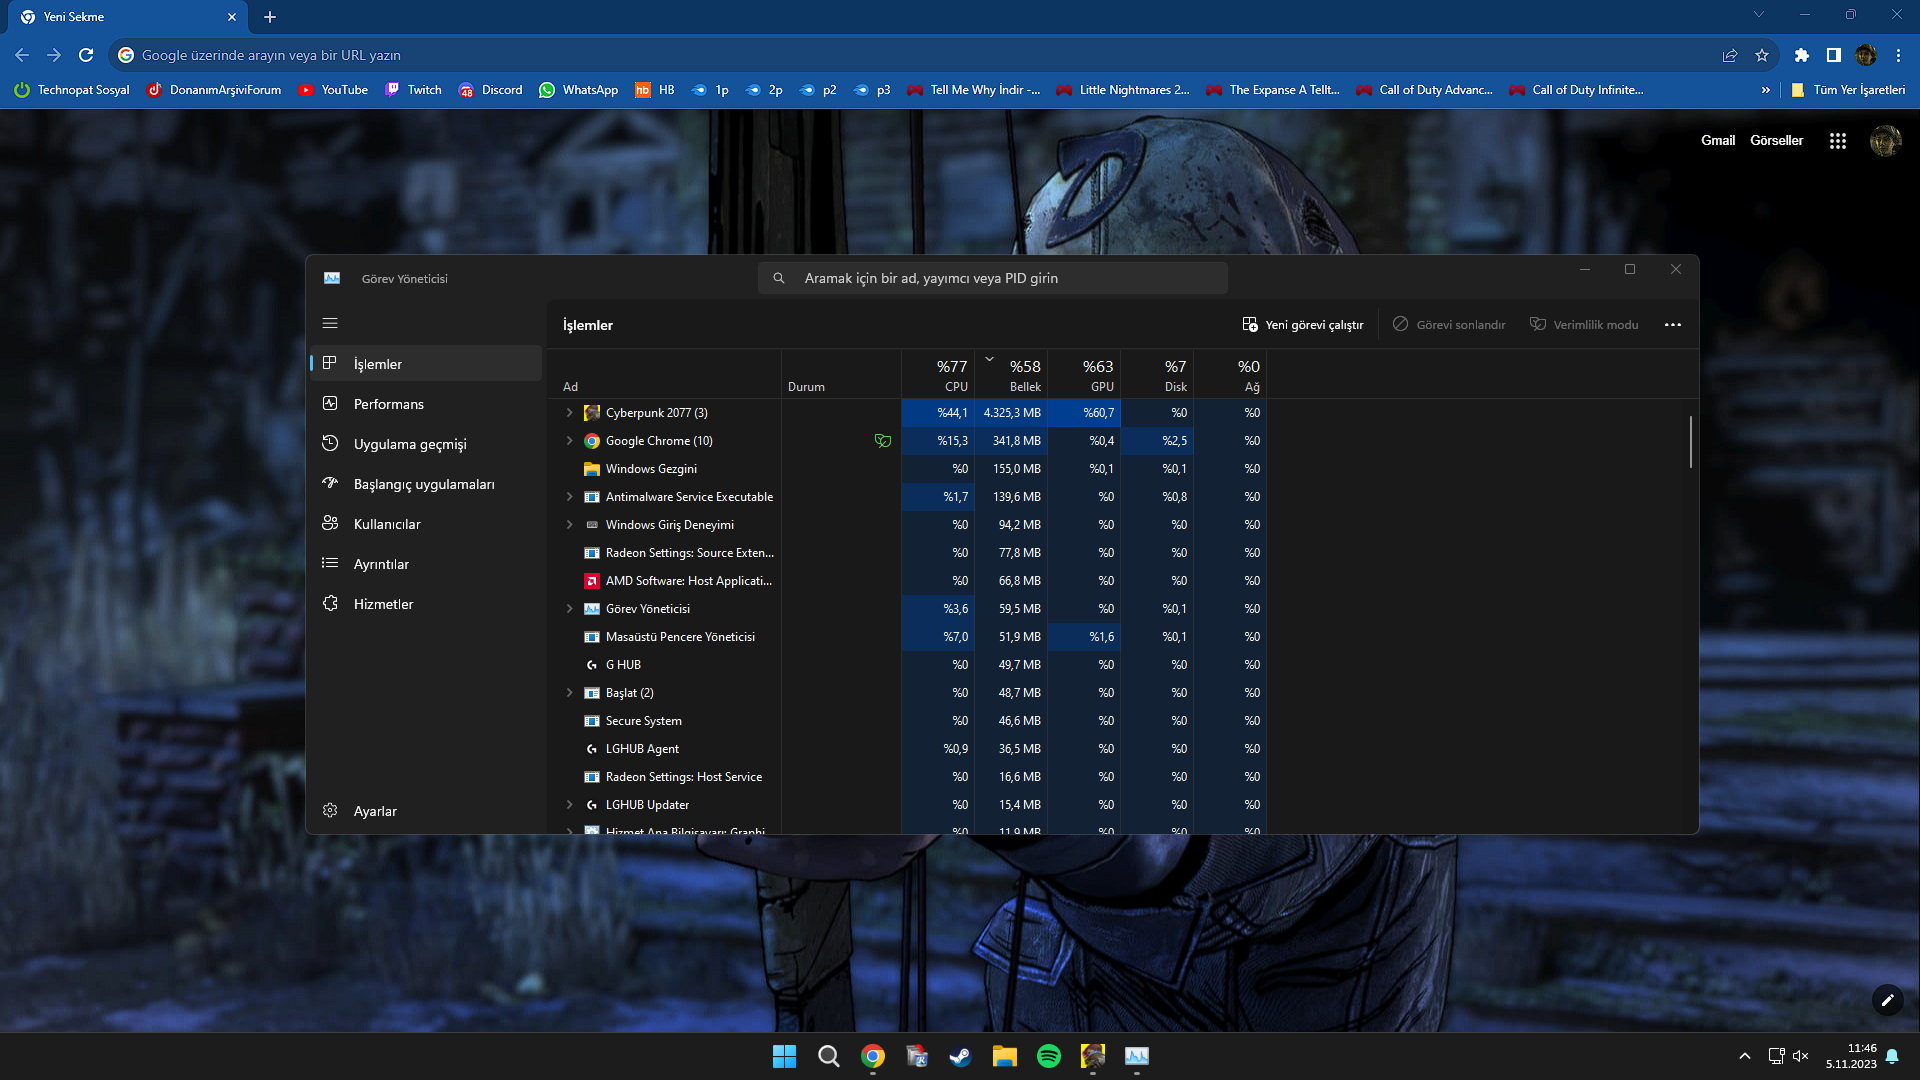Open the hamburger navigation menu in Task Manager

coord(330,323)
